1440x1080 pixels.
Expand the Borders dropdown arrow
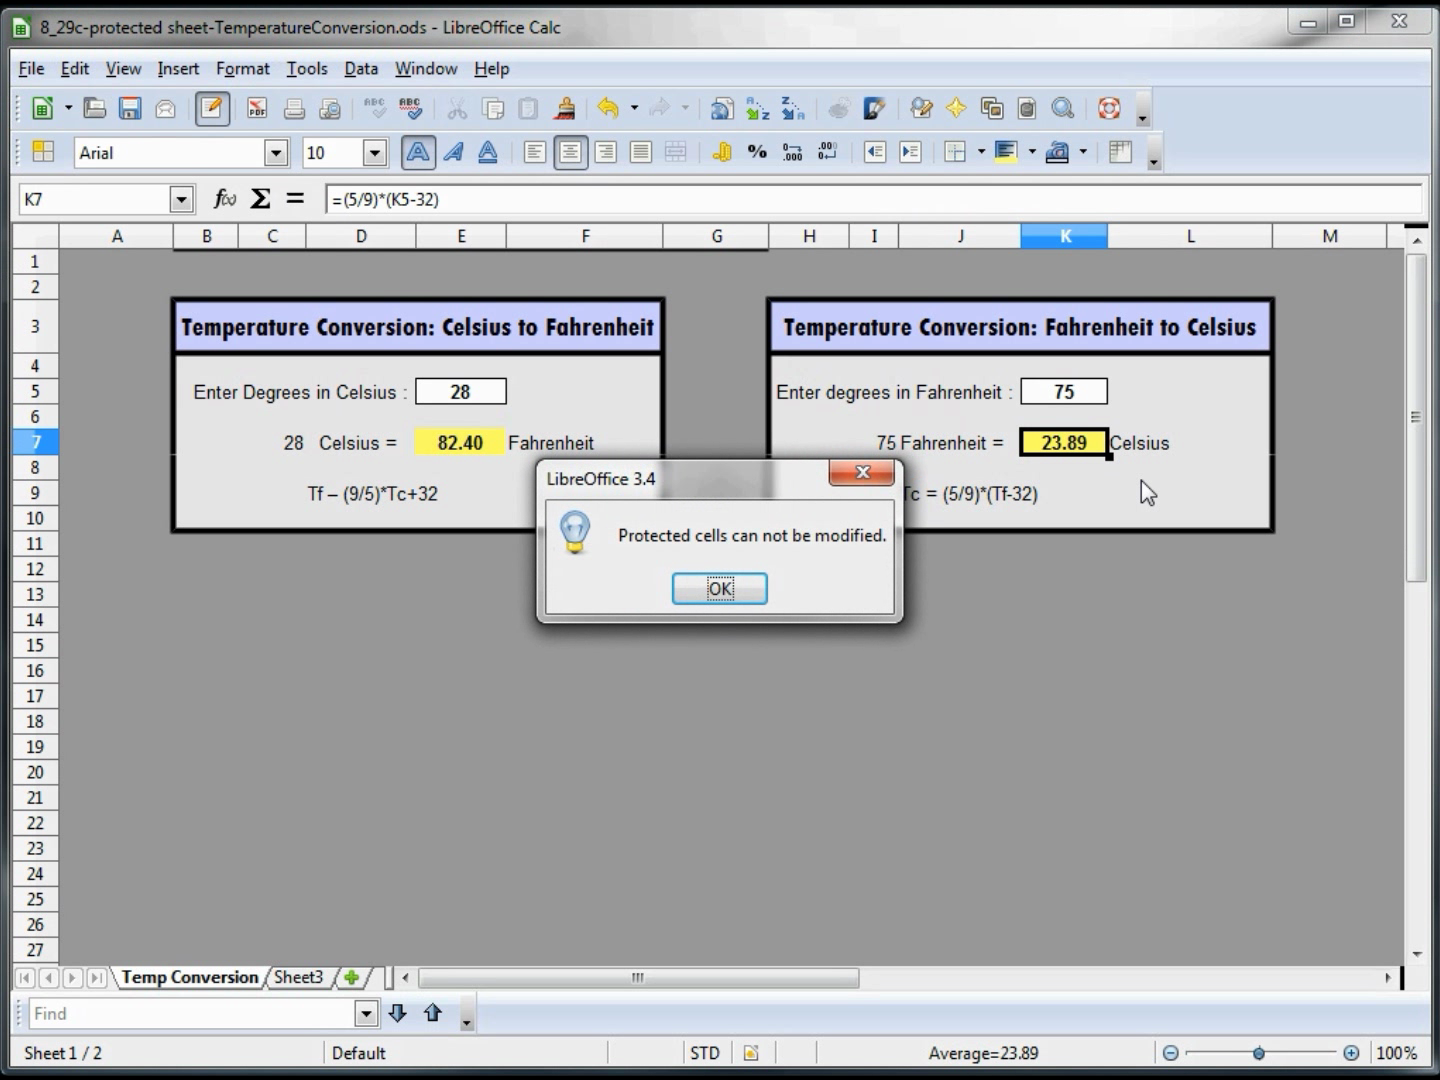(981, 152)
